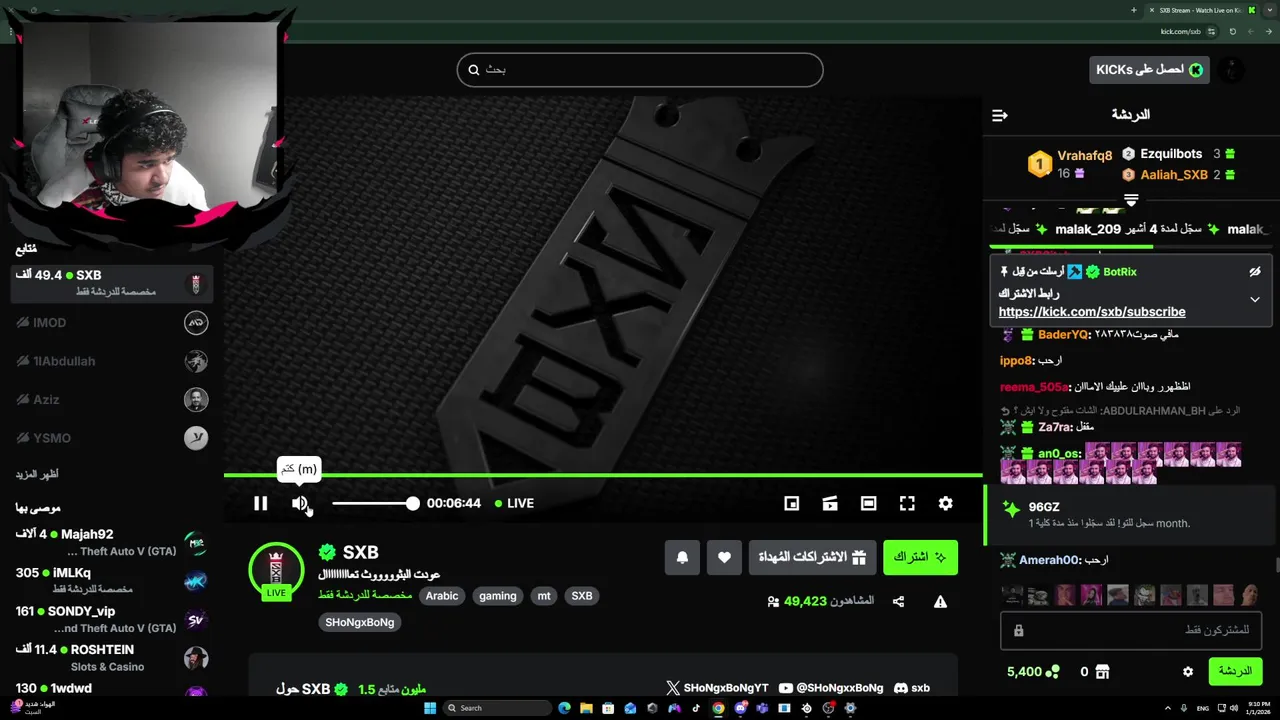This screenshot has height=720, width=1280.
Task: Share the stream with the share icon
Action: pyautogui.click(x=898, y=601)
